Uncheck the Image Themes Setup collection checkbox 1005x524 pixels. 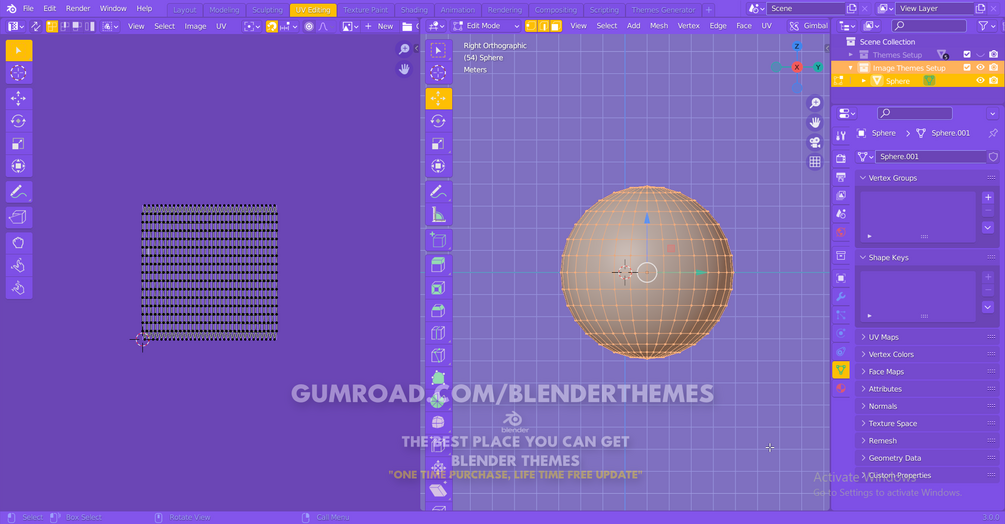[x=967, y=67]
